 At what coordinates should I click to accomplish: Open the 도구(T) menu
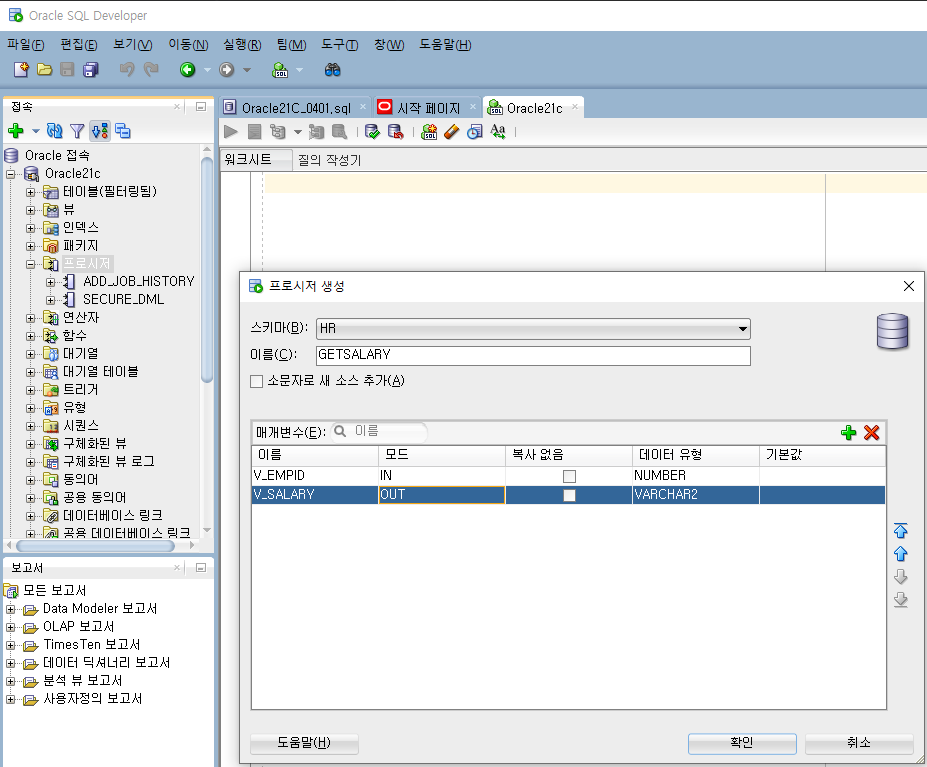point(340,45)
